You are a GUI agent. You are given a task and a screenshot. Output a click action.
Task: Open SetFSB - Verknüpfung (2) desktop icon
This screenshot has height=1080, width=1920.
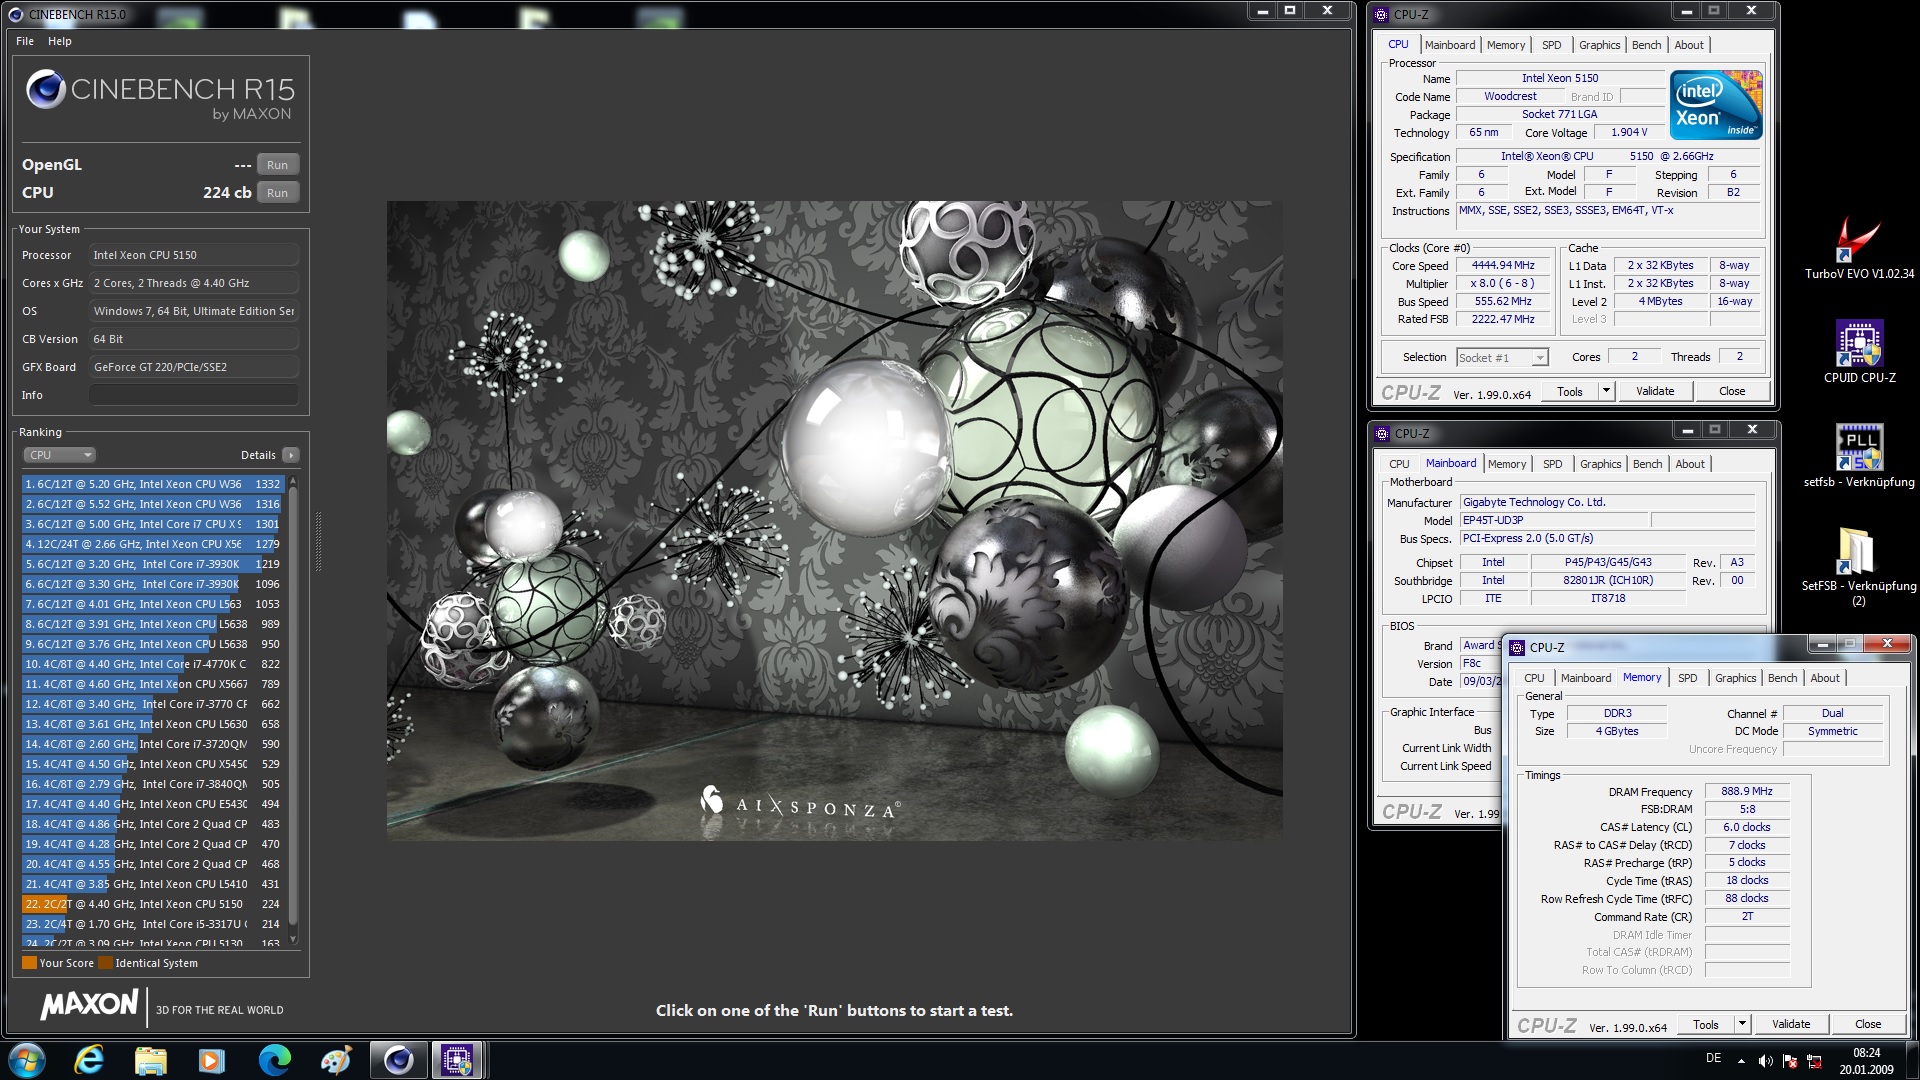(1858, 566)
